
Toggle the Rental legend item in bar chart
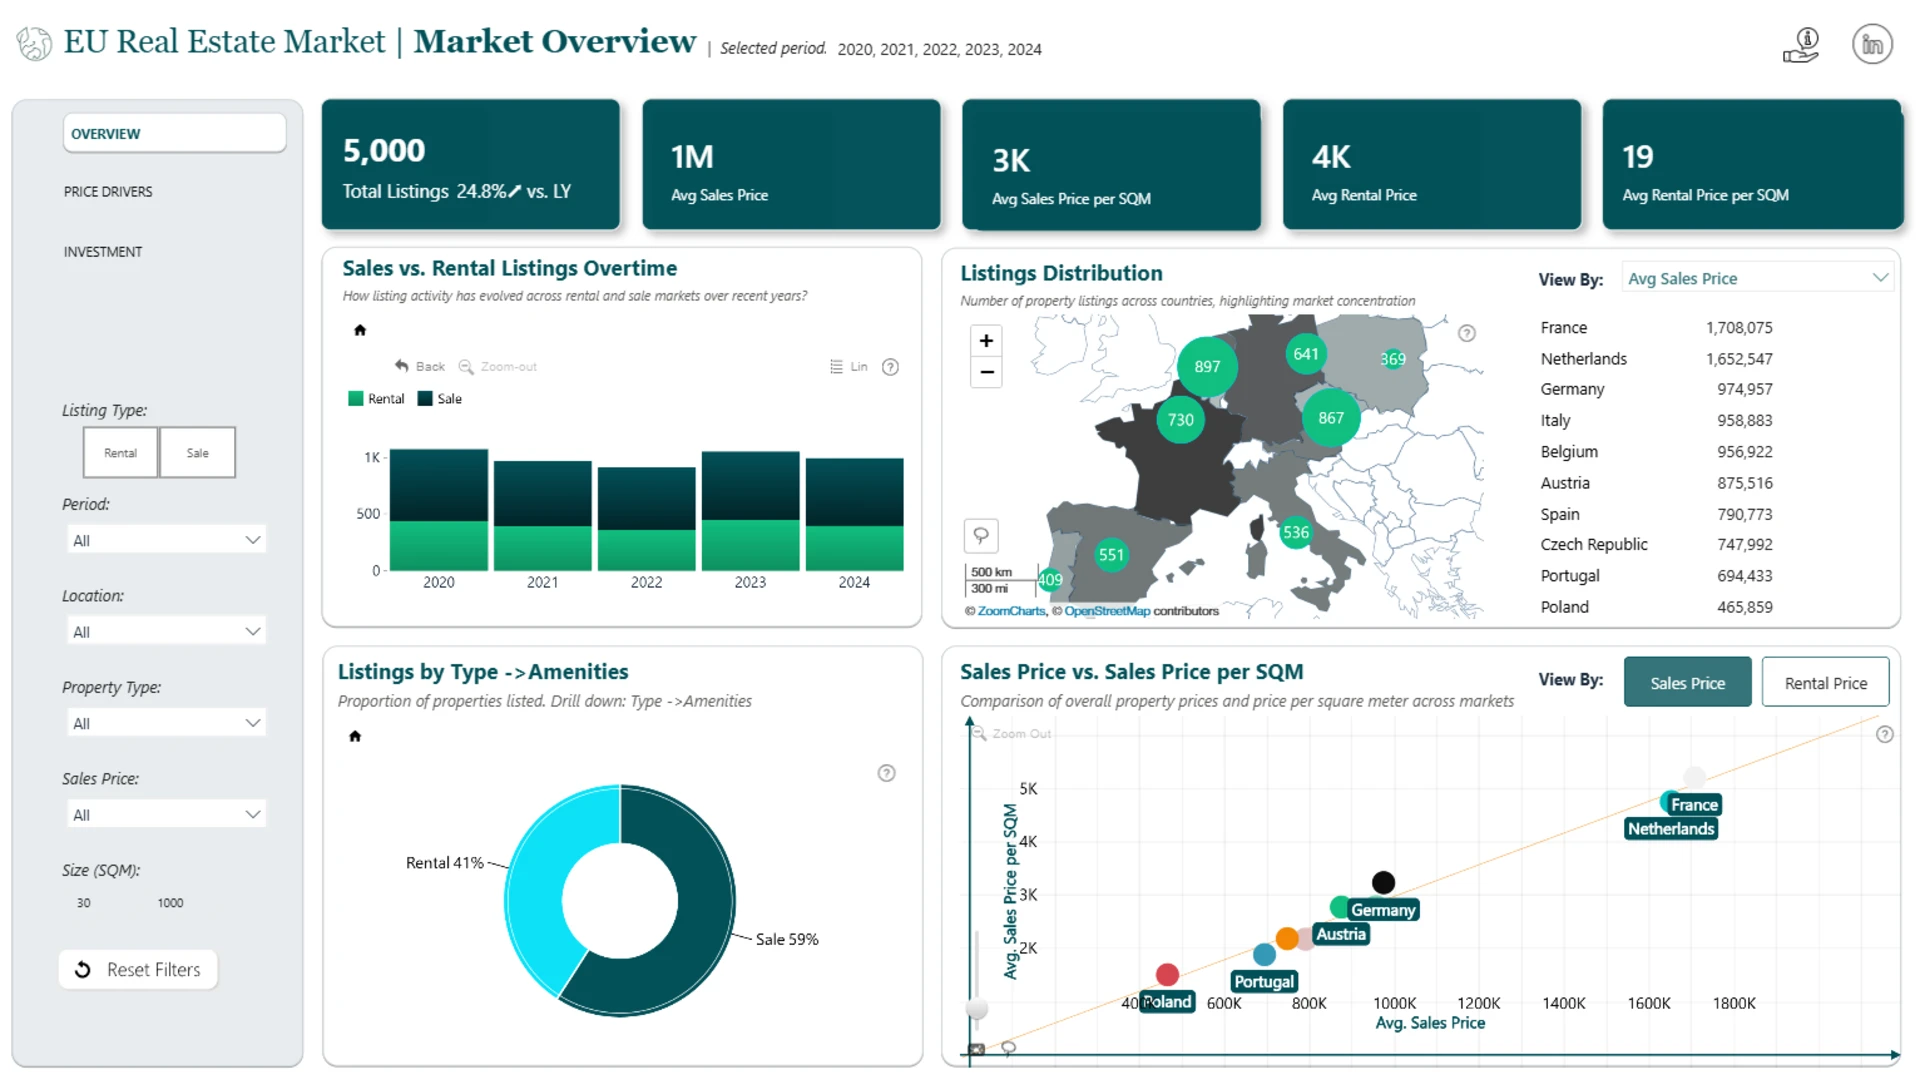[376, 399]
